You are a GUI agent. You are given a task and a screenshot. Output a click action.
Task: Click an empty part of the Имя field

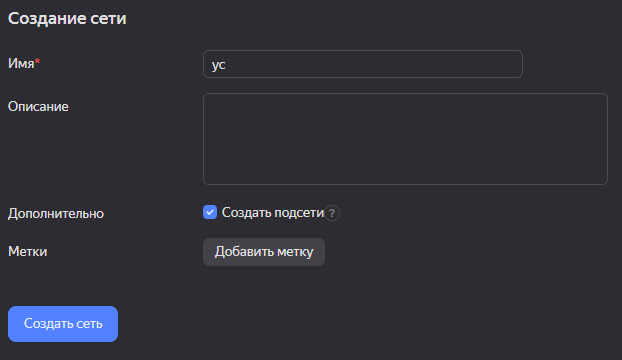point(373,64)
